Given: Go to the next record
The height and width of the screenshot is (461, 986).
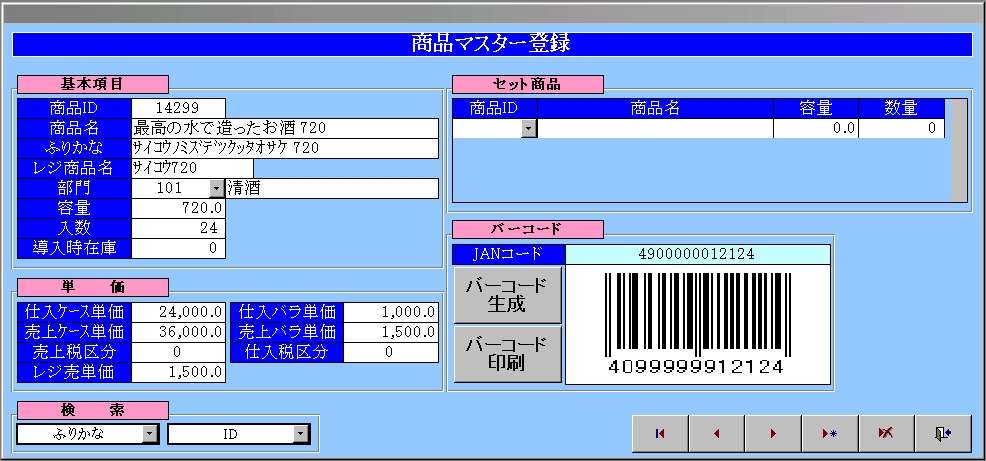Looking at the screenshot, I should [772, 433].
